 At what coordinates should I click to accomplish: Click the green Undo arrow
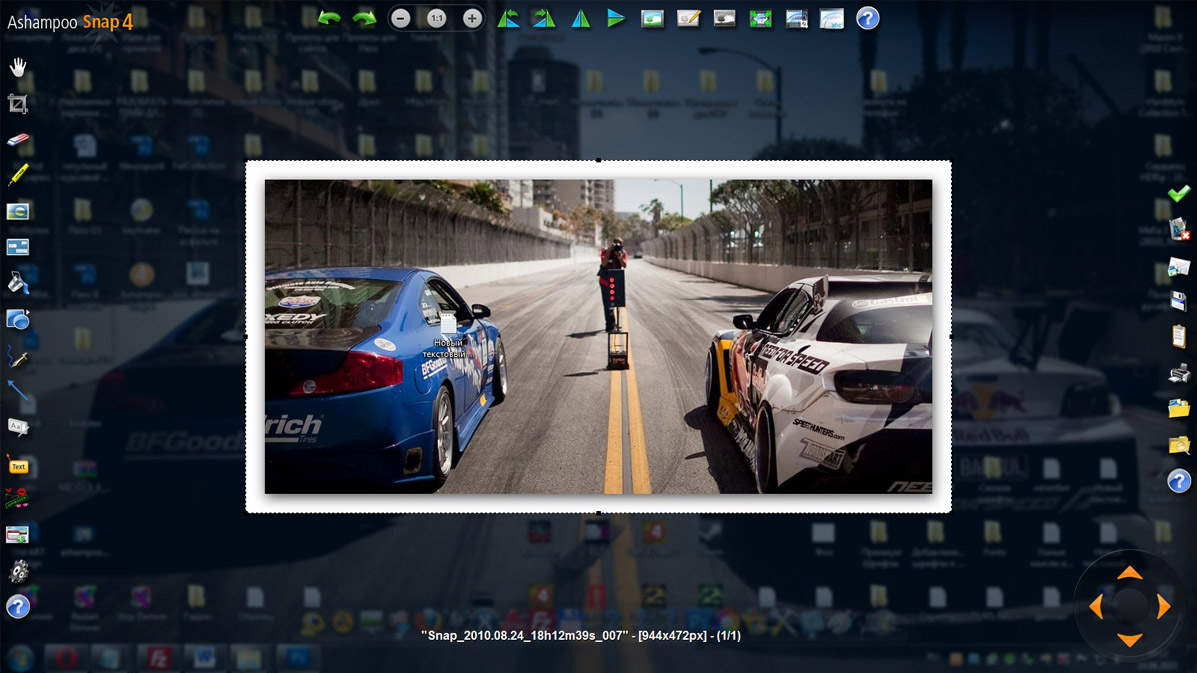329,18
